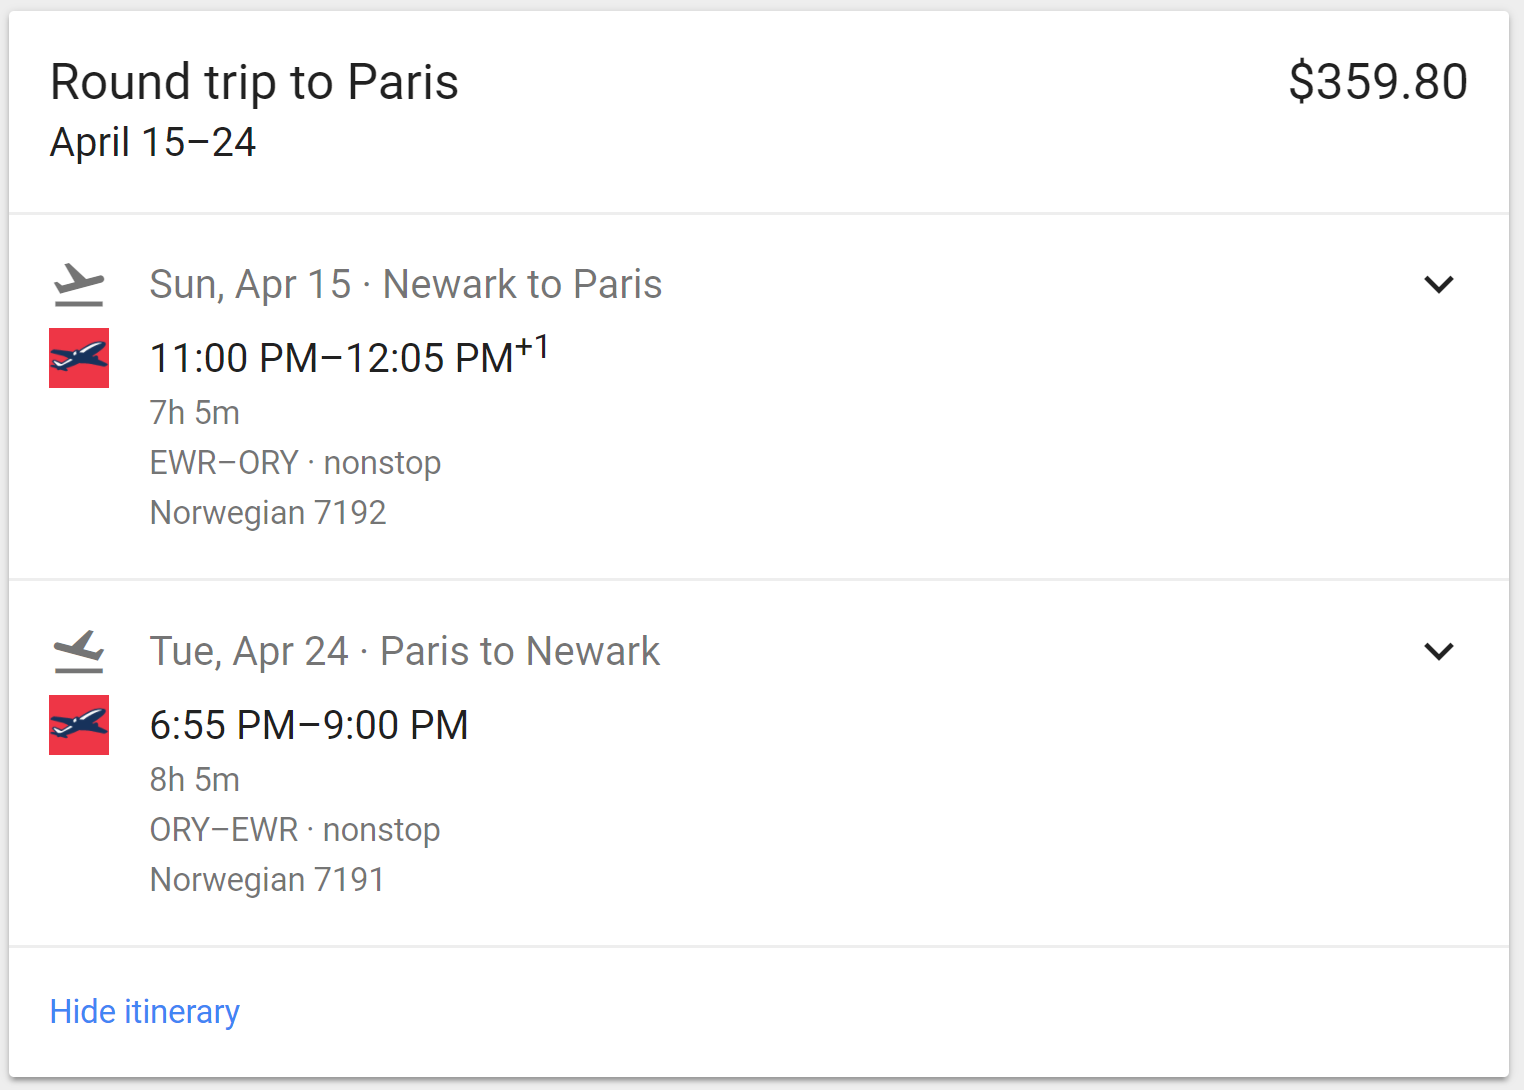Screen dimensions: 1524x1090
Task: Select the Round trip to Paris title
Action: (254, 82)
